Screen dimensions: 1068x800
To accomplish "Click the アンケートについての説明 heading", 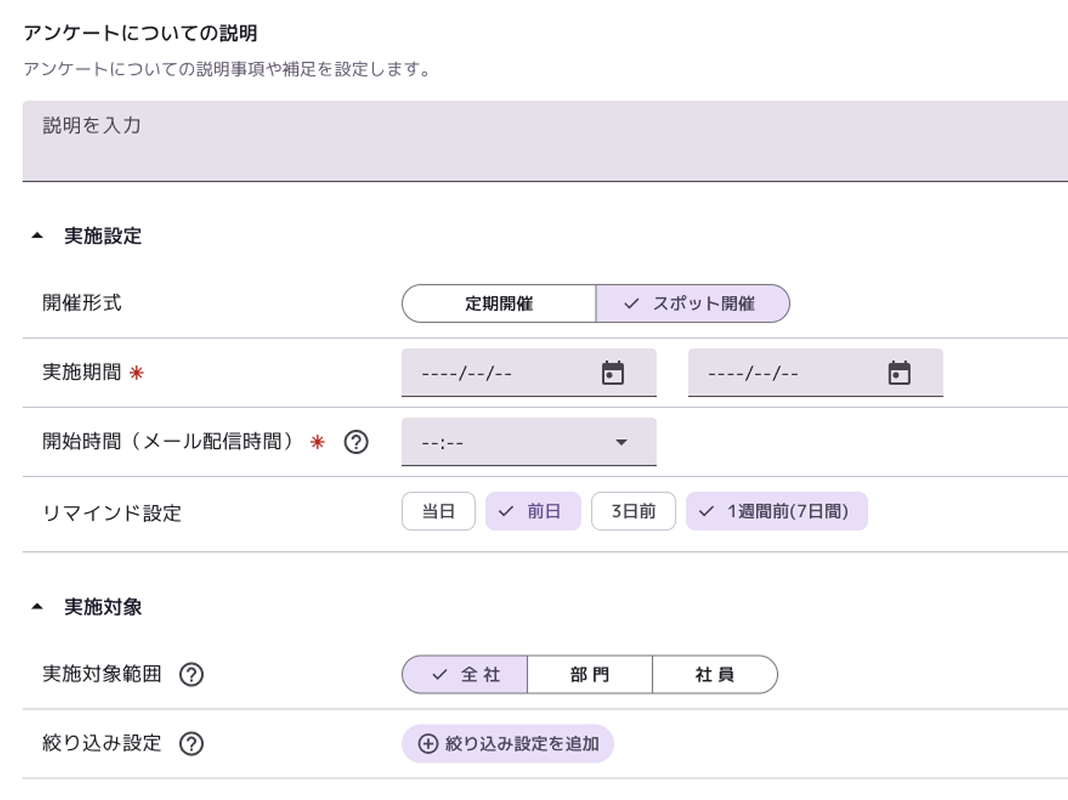I will [x=140, y=33].
